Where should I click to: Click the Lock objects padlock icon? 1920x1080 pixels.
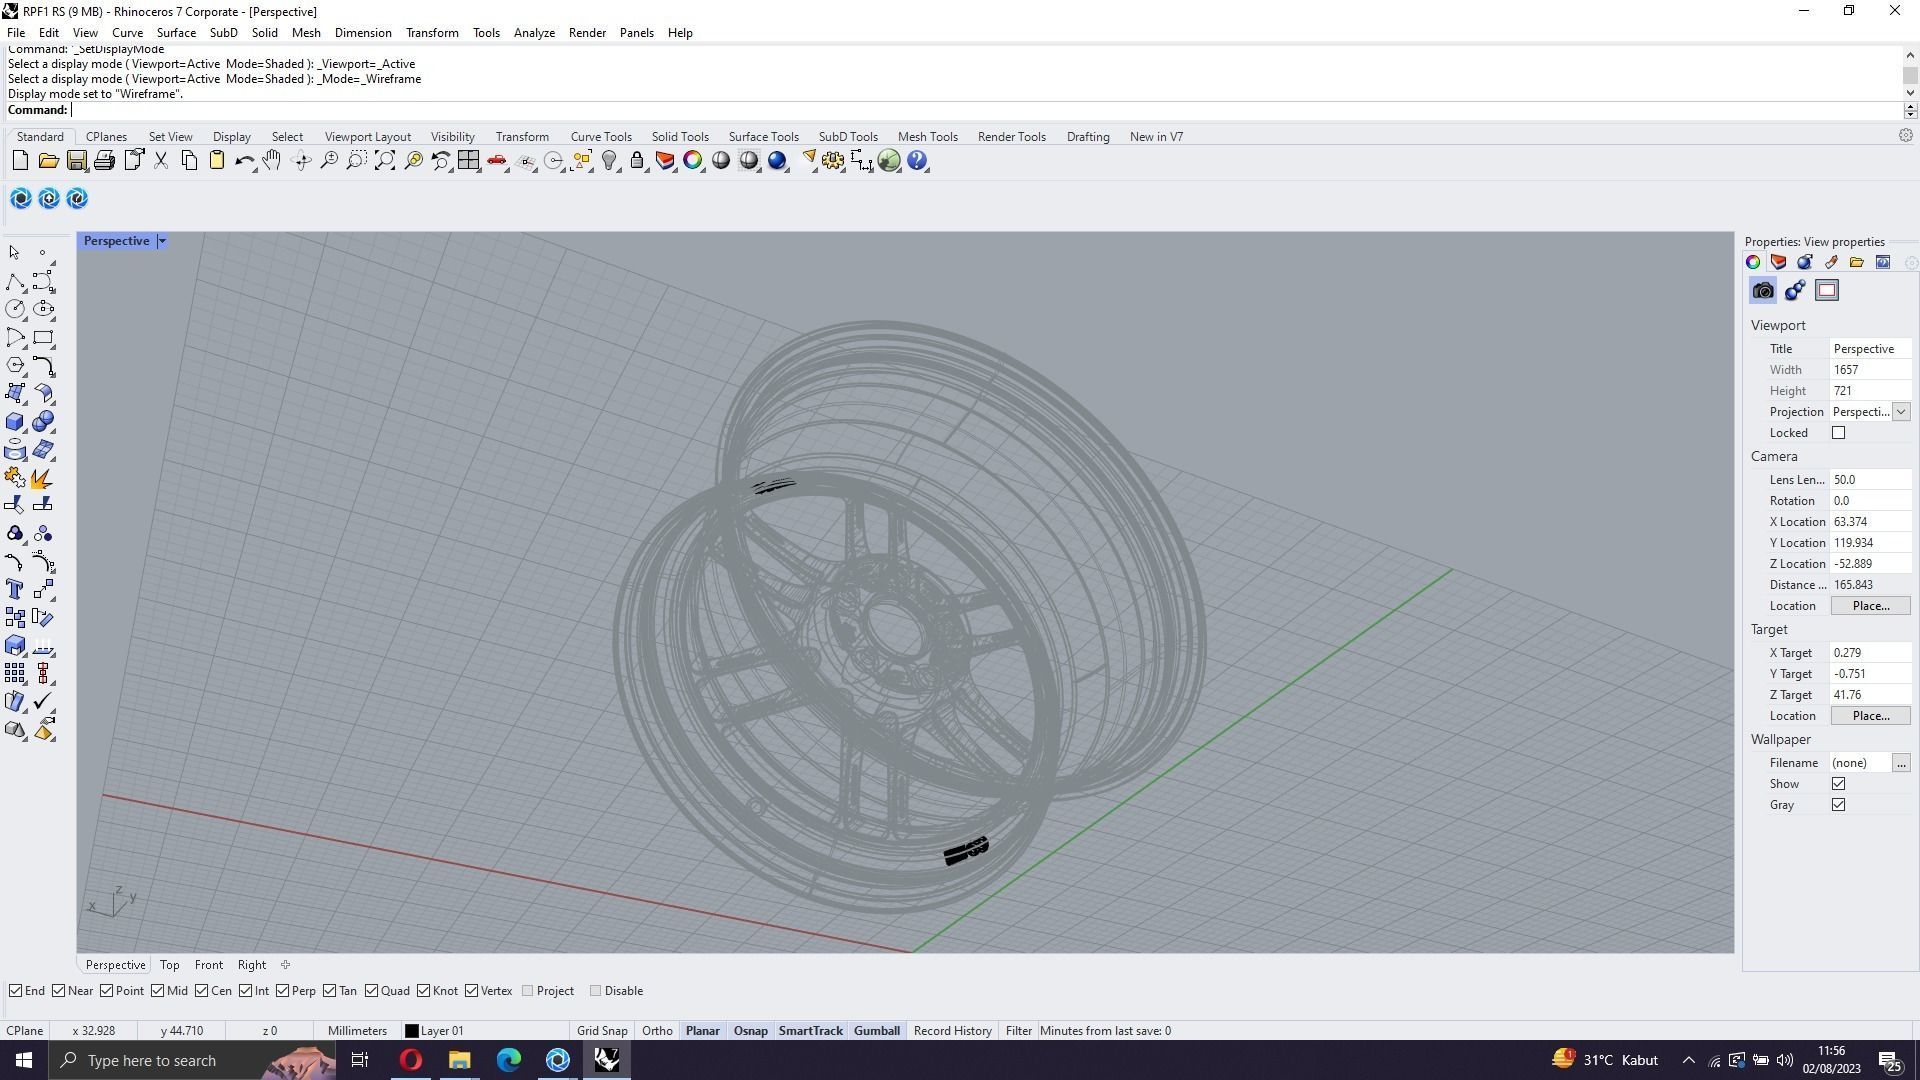637,161
